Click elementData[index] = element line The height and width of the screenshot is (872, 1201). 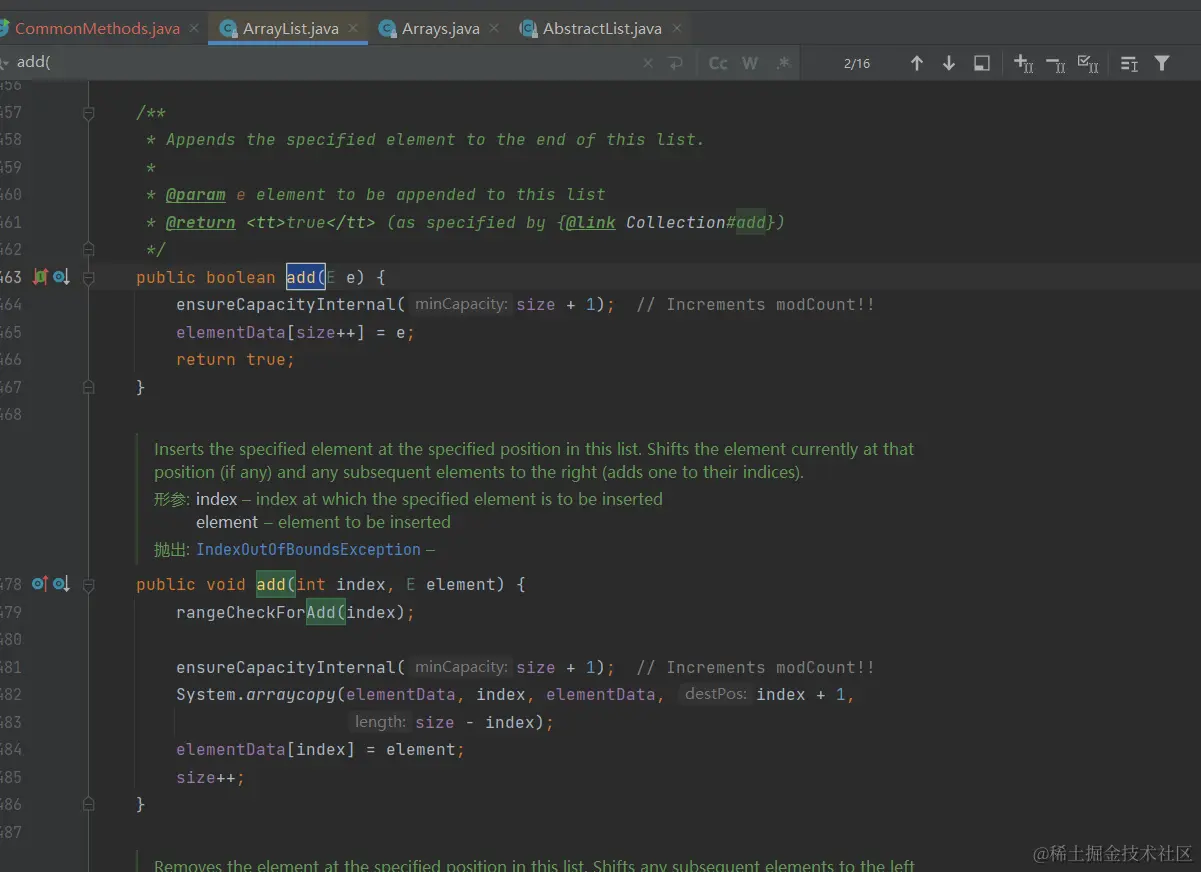click(x=321, y=749)
